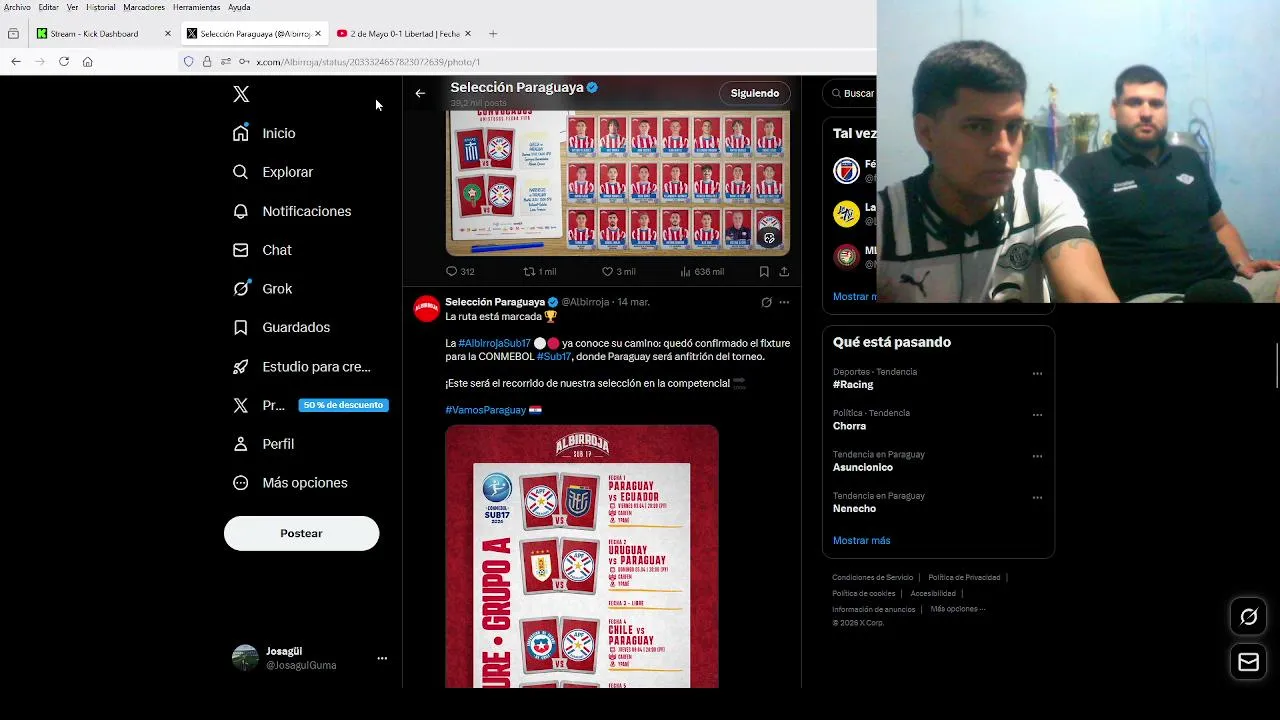Open Perfil in sidebar
1280x720 pixels.
pos(263,444)
